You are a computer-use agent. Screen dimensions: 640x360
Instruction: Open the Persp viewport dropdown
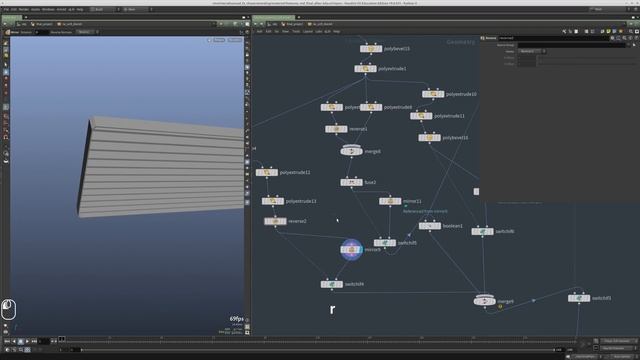(x=219, y=40)
